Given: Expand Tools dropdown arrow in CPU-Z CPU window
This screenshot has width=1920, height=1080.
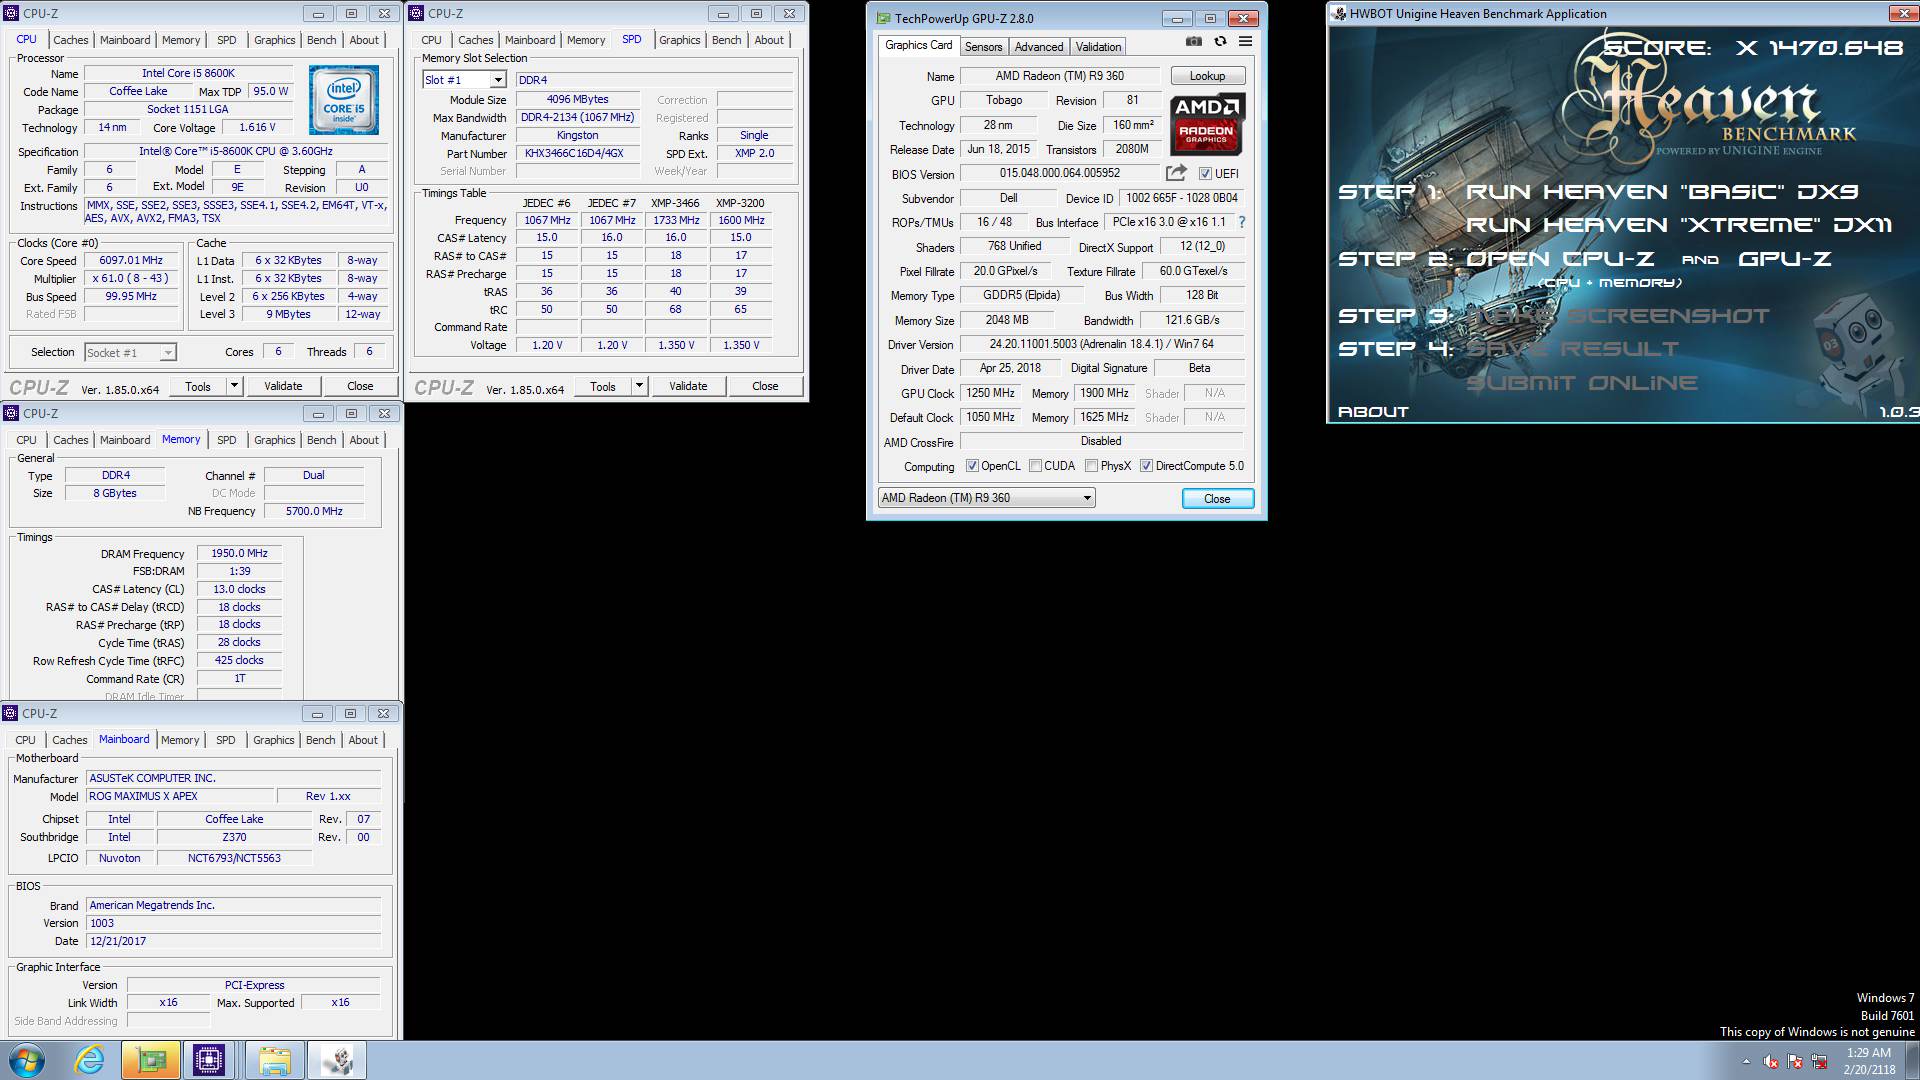Looking at the screenshot, I should click(234, 386).
